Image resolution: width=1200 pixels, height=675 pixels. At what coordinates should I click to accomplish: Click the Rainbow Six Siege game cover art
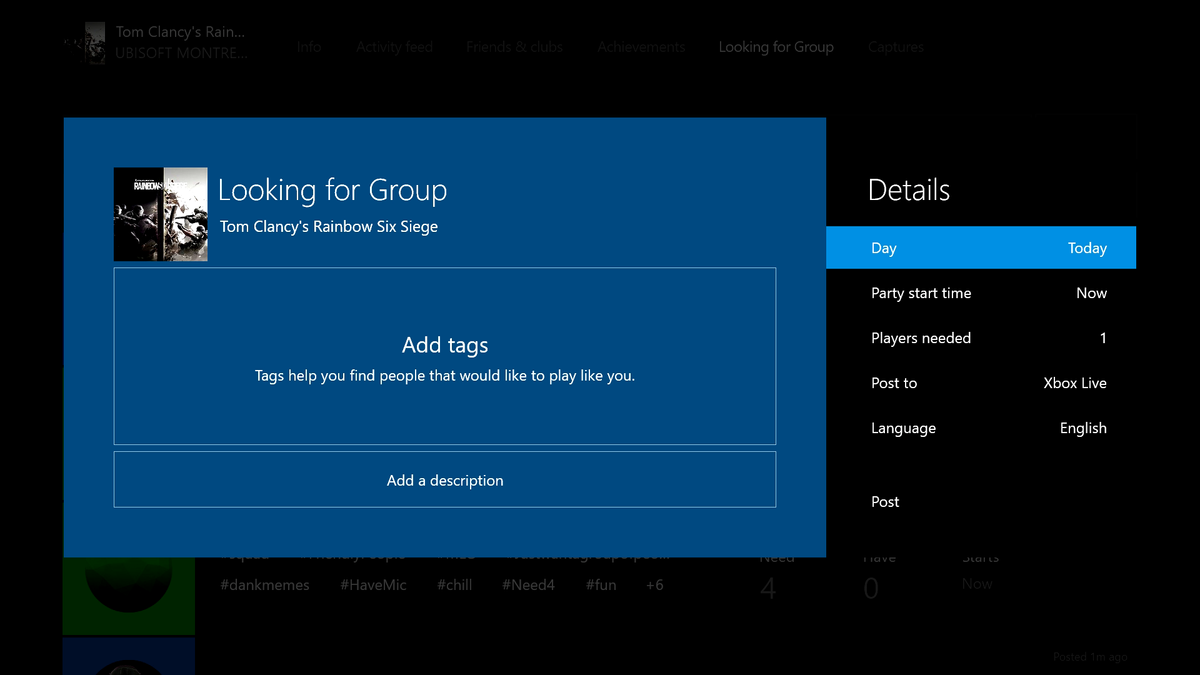pyautogui.click(x=160, y=214)
